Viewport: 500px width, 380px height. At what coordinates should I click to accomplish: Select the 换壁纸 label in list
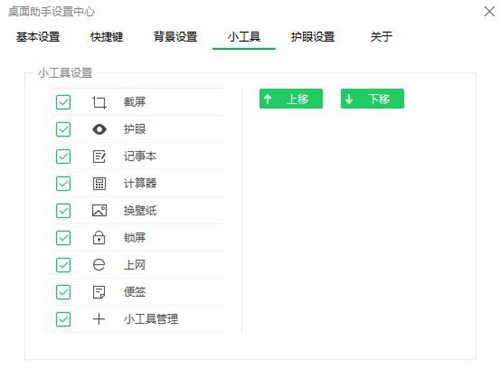click(x=140, y=211)
